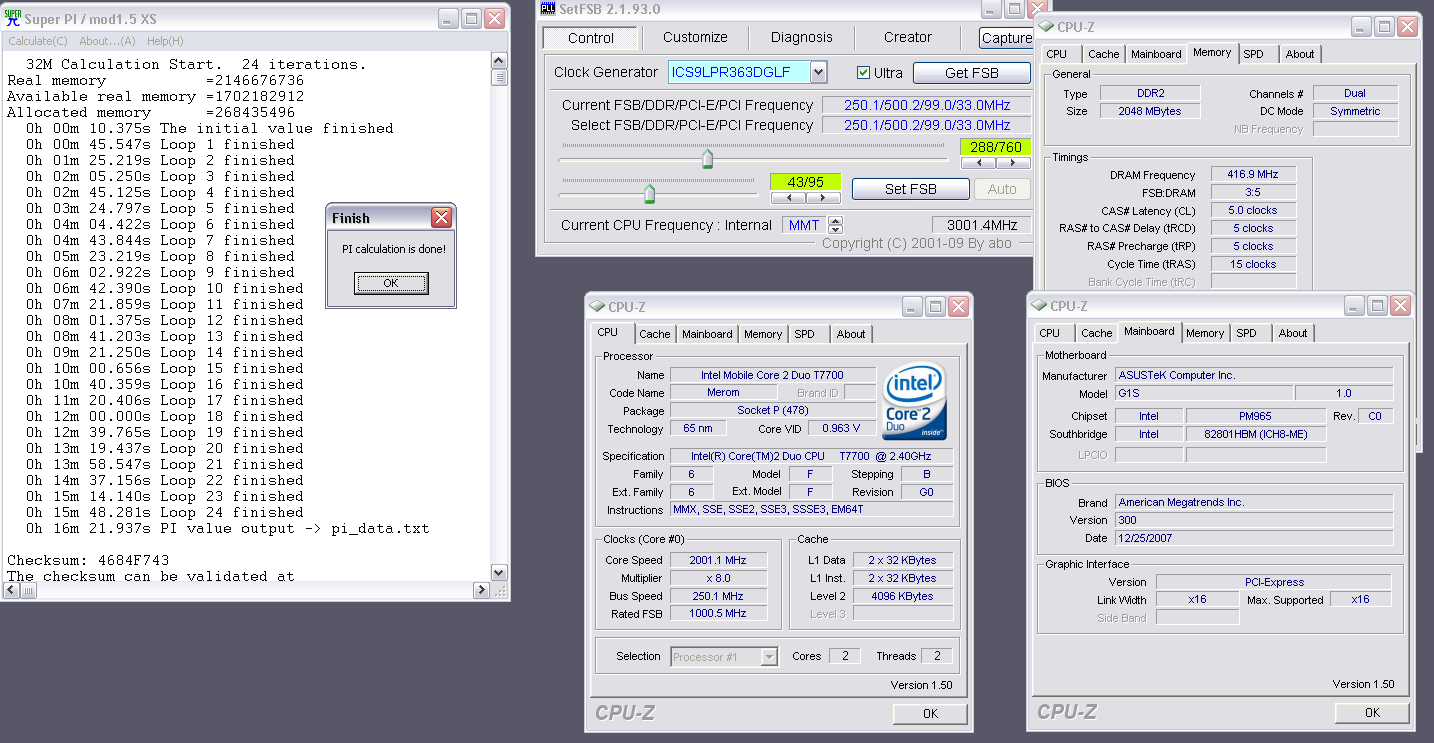Open Memory tab in CPU-Z Mainboard window
Screen dimensions: 1434x743
pyautogui.click(x=1205, y=333)
